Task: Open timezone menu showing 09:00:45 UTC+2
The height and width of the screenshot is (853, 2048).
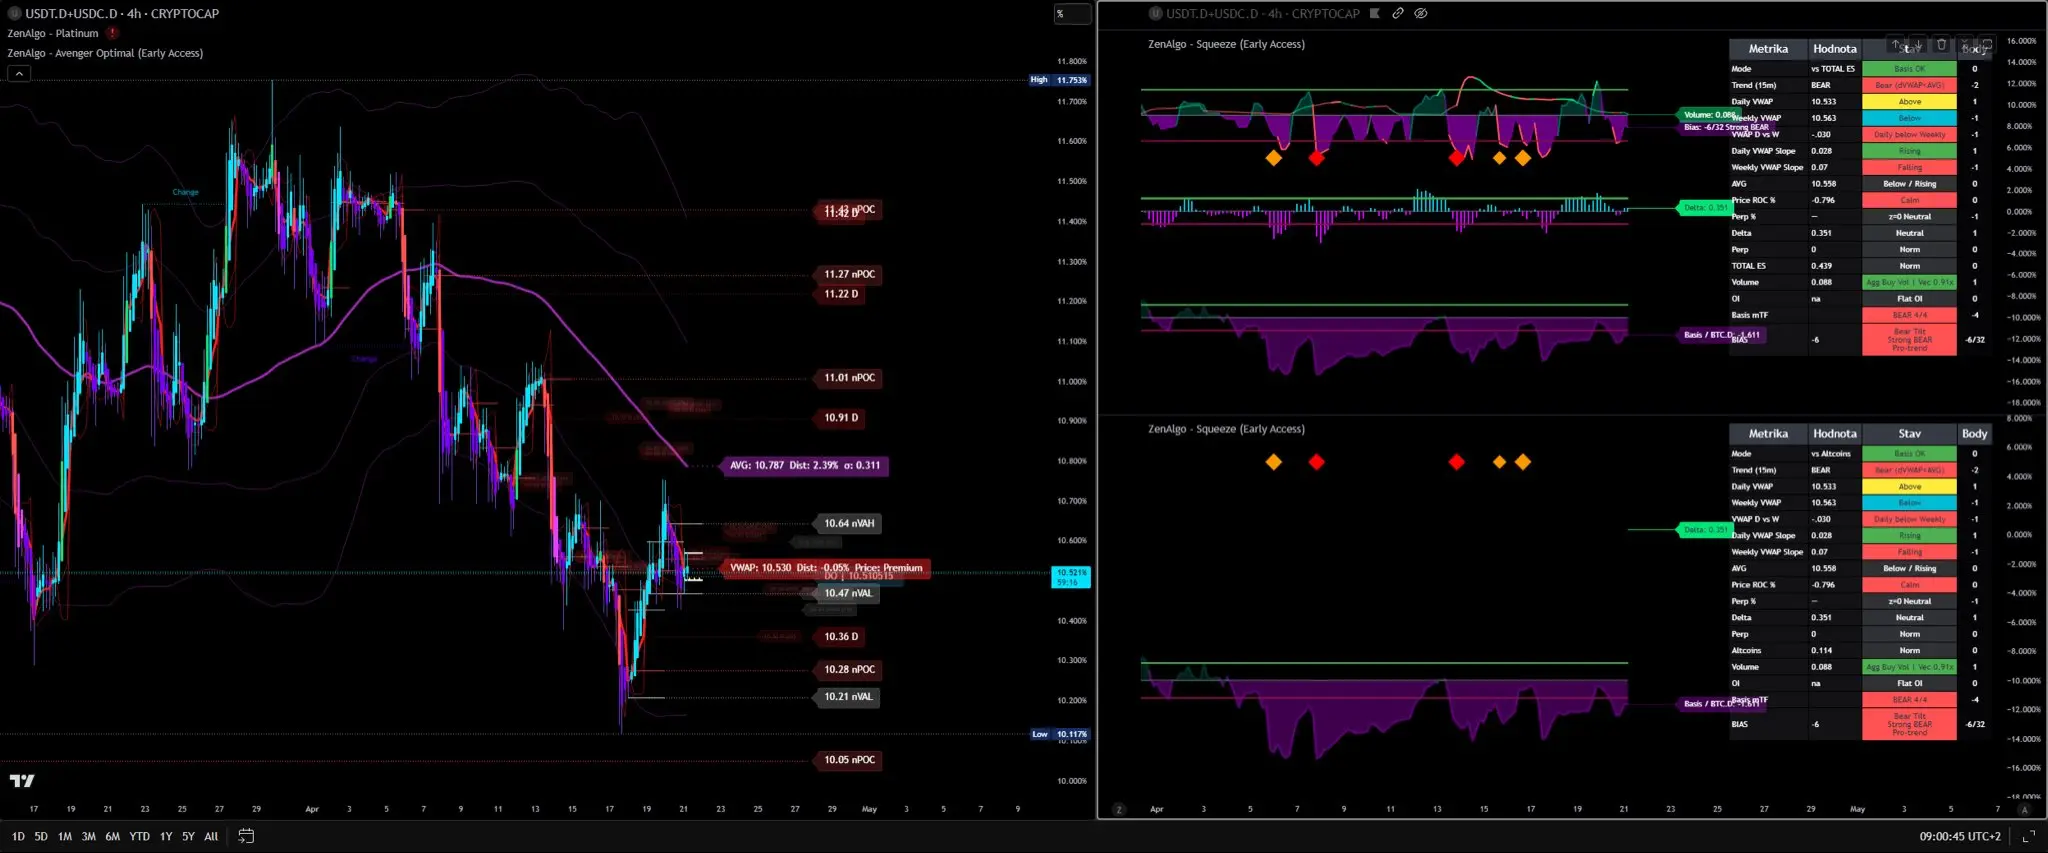Action: coord(1960,836)
